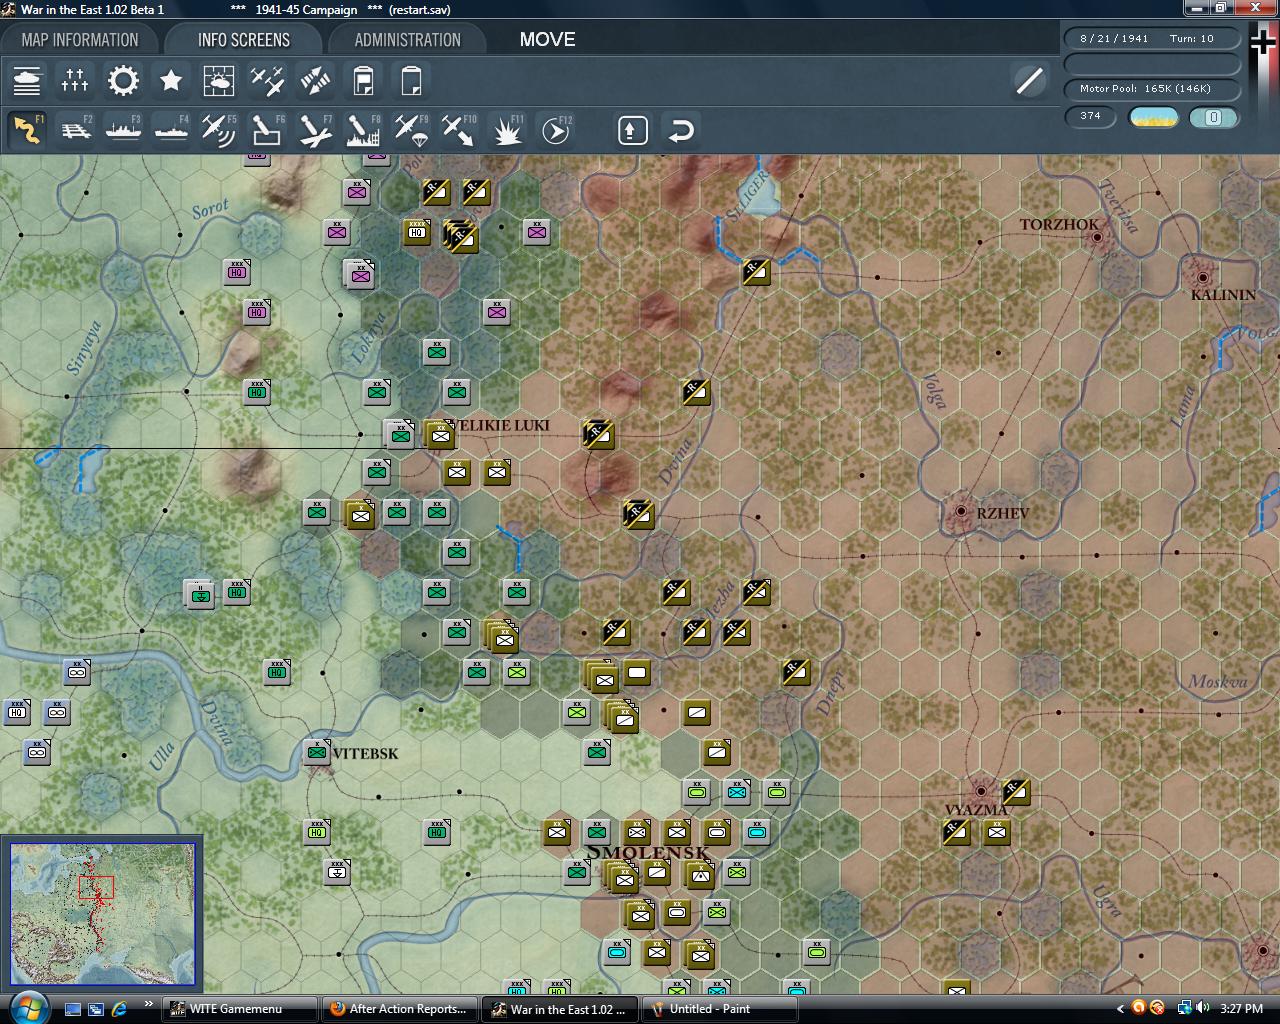Select the green unit at Vitebsk
Viewport: 1280px width, 1024px height.
click(x=317, y=752)
